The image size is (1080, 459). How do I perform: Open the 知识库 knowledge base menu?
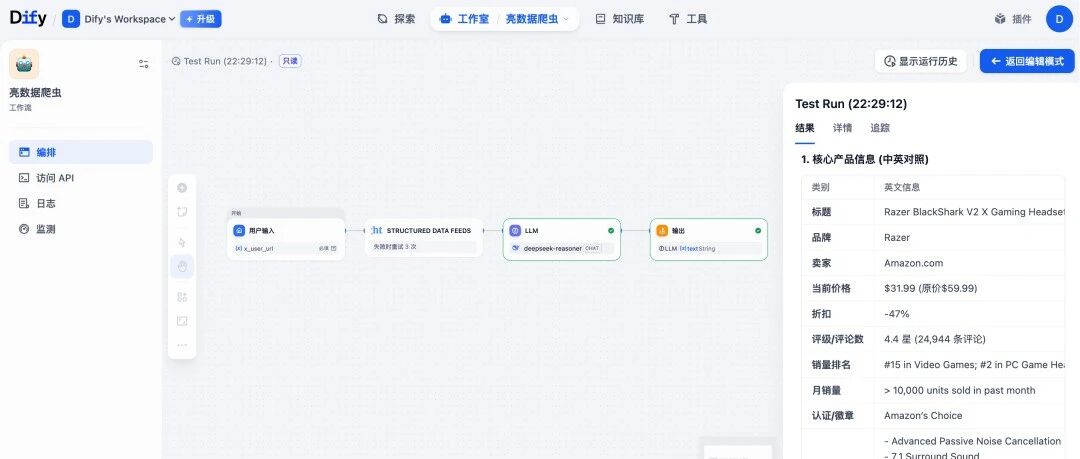point(619,19)
